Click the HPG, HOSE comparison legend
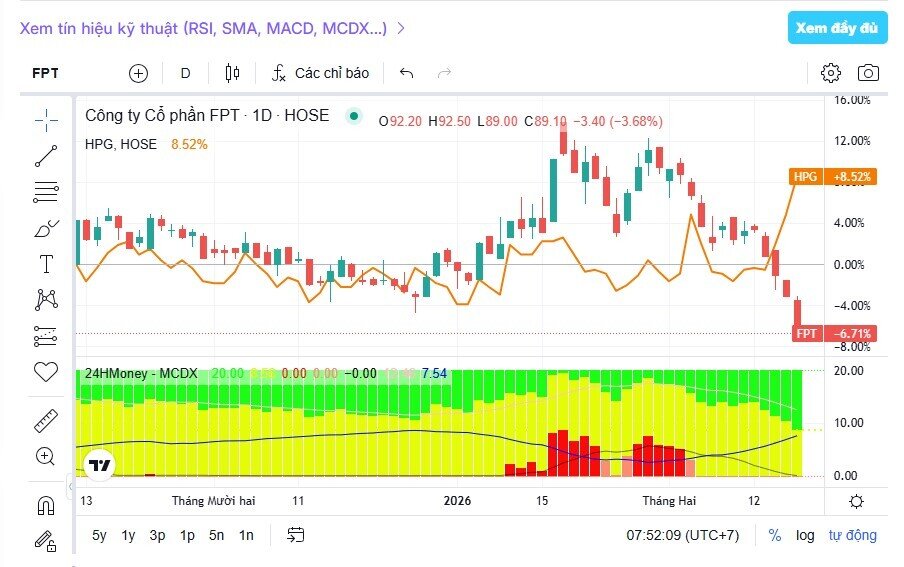Viewport: 904px width, 567px height. pos(120,144)
